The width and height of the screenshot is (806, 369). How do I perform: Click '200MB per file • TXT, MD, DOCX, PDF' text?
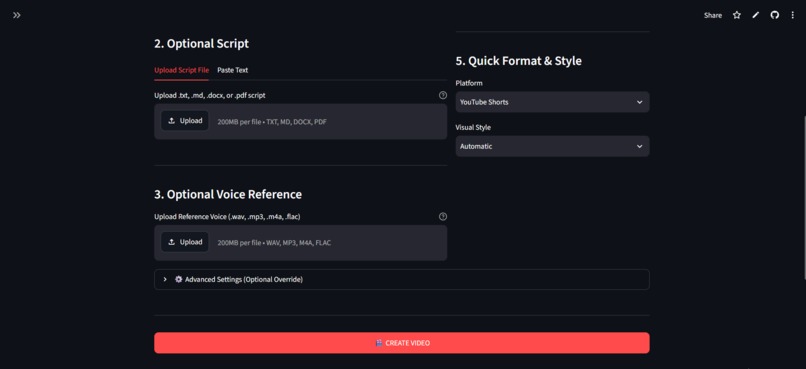[x=272, y=122]
